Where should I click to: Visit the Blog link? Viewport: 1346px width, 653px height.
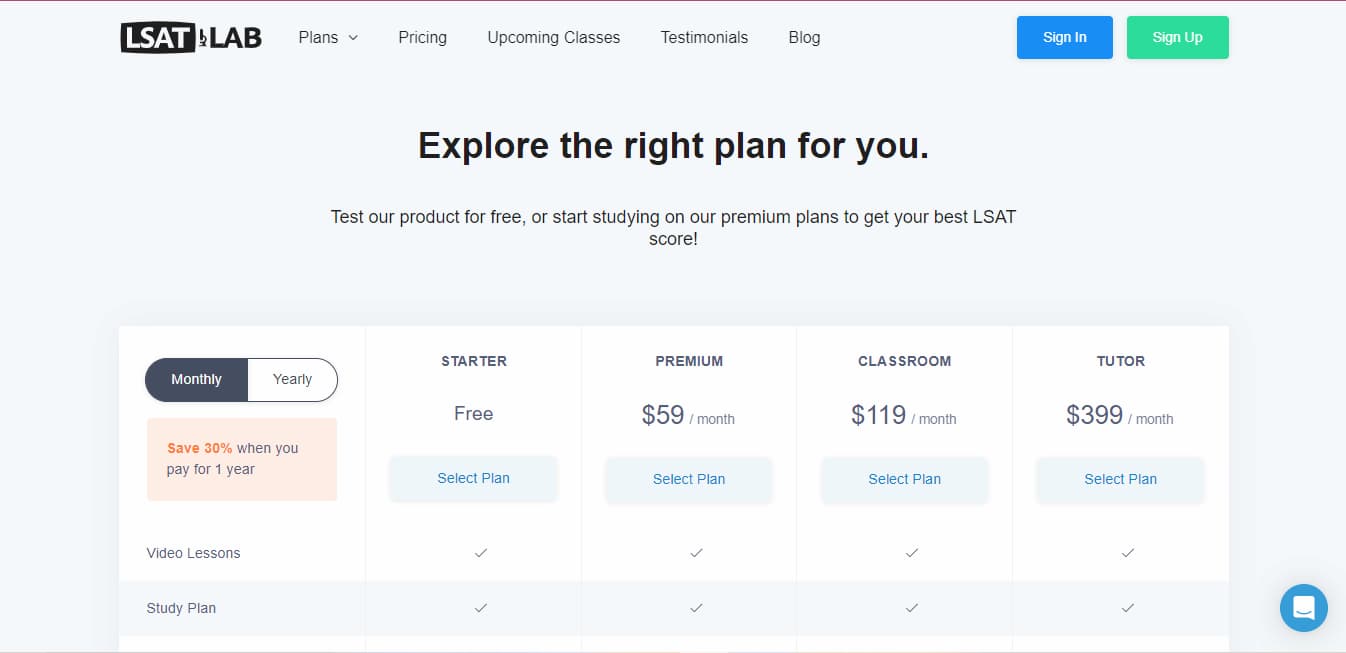click(804, 37)
